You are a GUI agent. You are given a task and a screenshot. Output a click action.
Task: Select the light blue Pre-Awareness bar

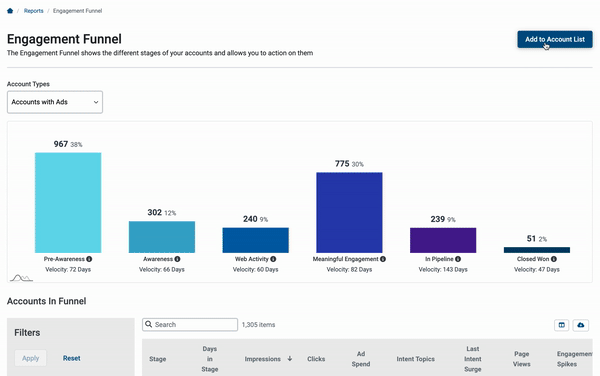68,203
